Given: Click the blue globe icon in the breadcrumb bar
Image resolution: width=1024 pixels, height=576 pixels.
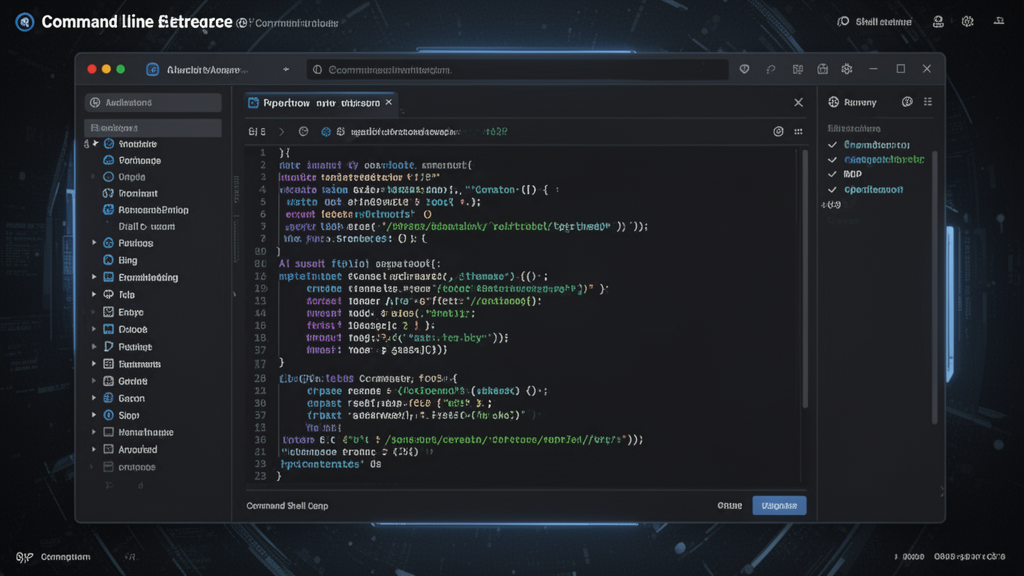Looking at the screenshot, I should click(x=326, y=131).
